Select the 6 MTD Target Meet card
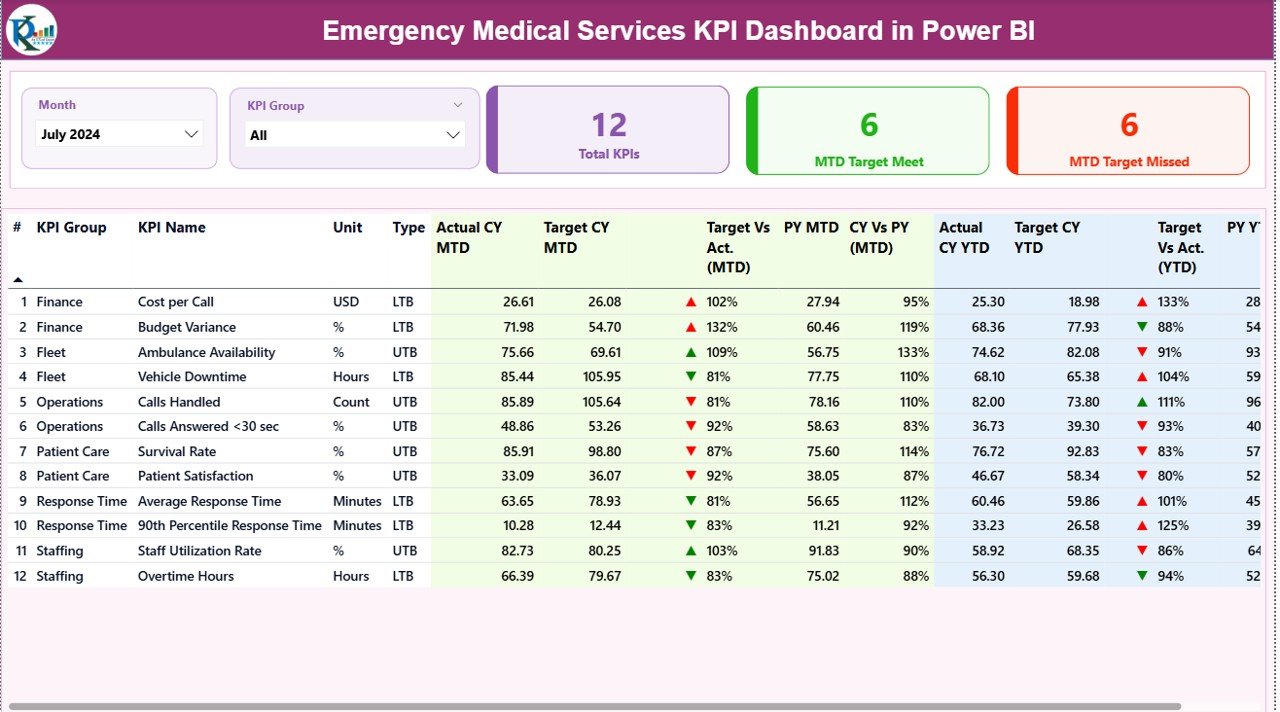The image size is (1280, 712). tap(867, 130)
